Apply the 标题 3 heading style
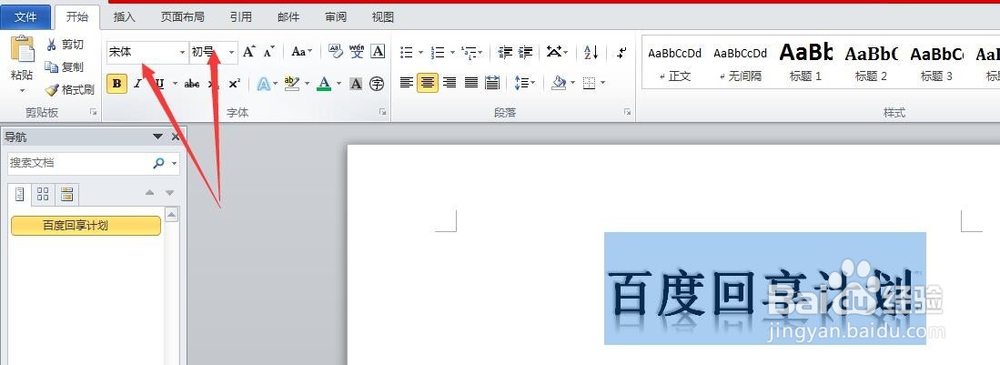 (936, 63)
